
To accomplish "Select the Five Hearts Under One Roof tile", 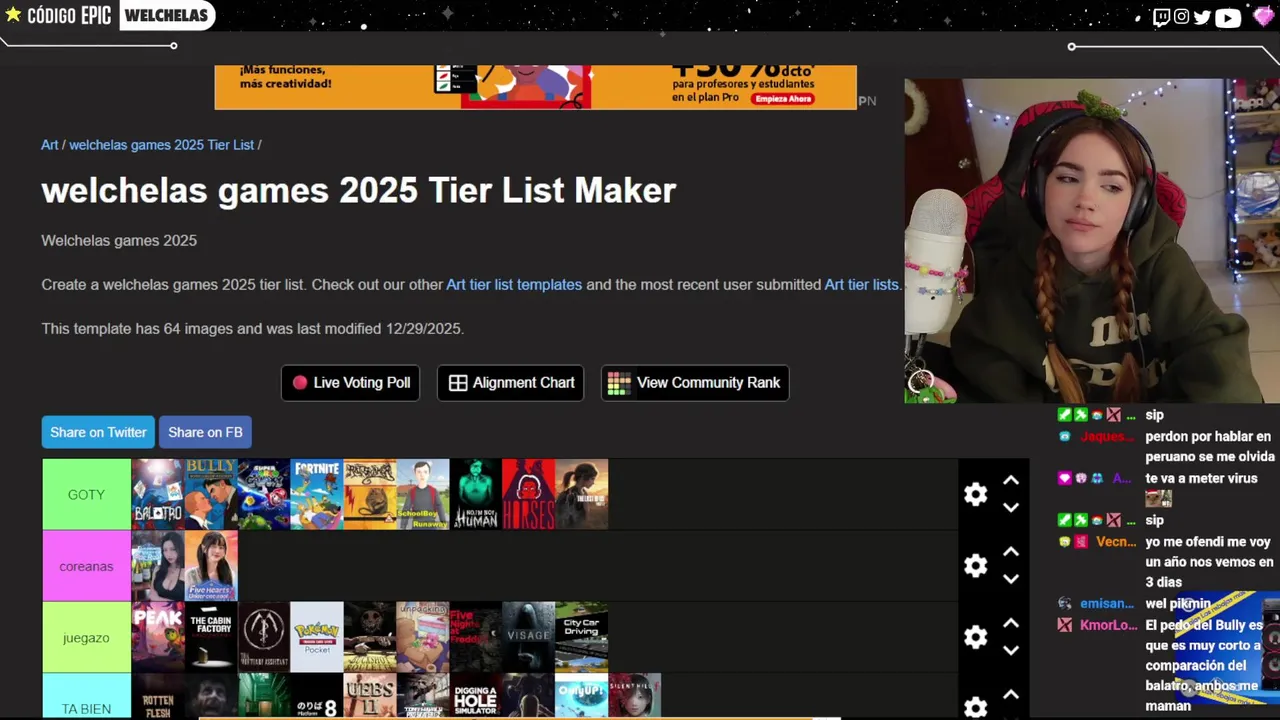I will (x=211, y=566).
